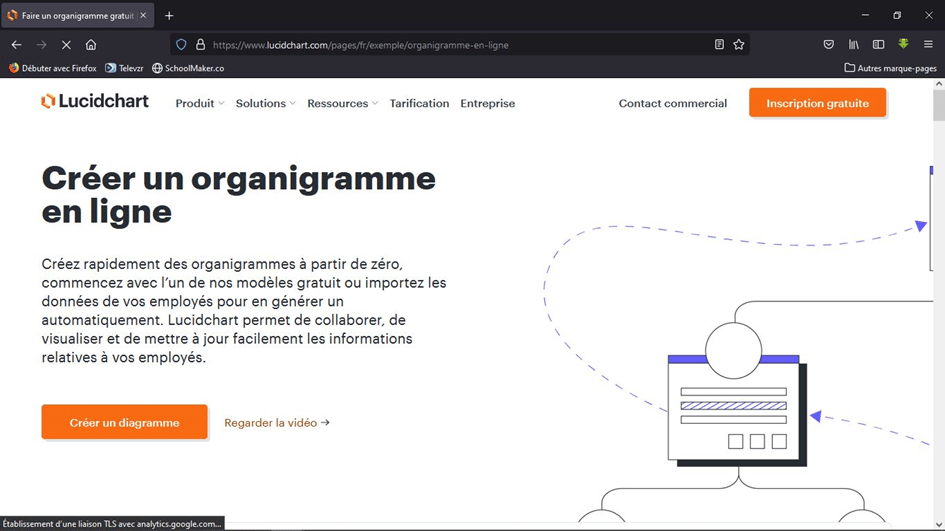Screen dimensions: 945x531
Task: Follow the Regarder la vidéo link
Action: point(277,423)
